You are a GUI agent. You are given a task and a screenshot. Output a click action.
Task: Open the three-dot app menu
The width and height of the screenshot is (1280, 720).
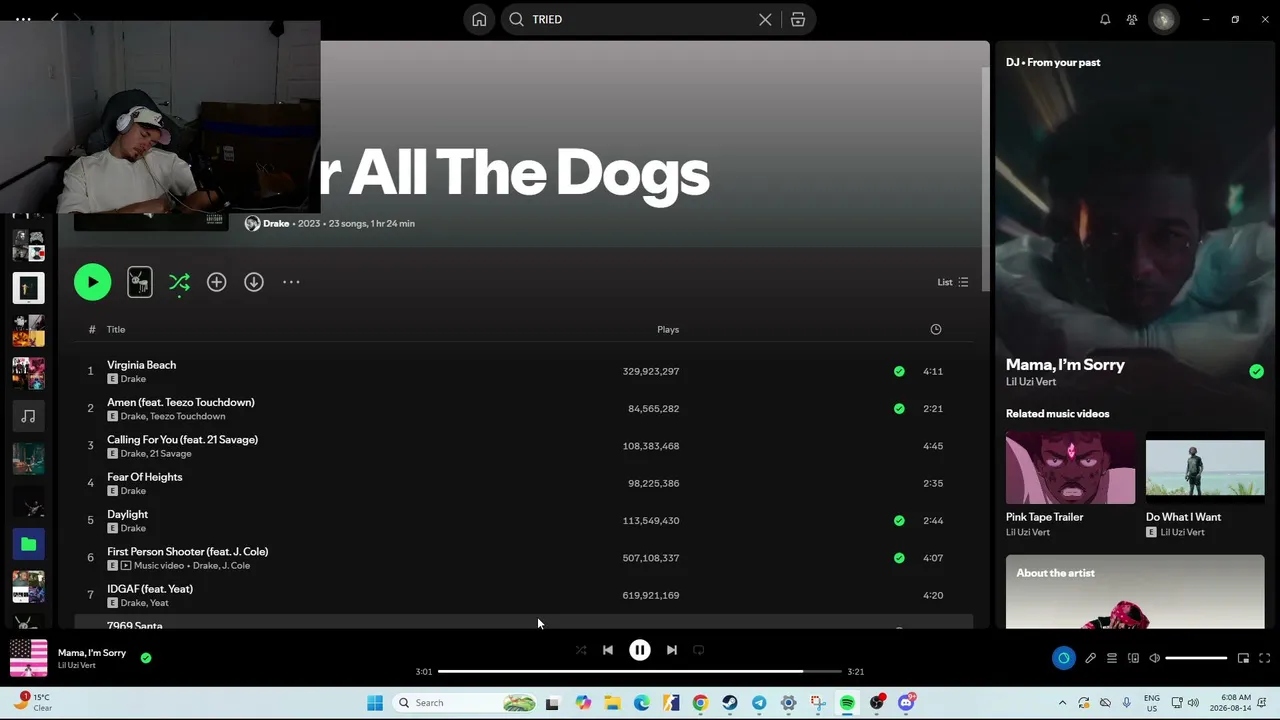pos(23,19)
